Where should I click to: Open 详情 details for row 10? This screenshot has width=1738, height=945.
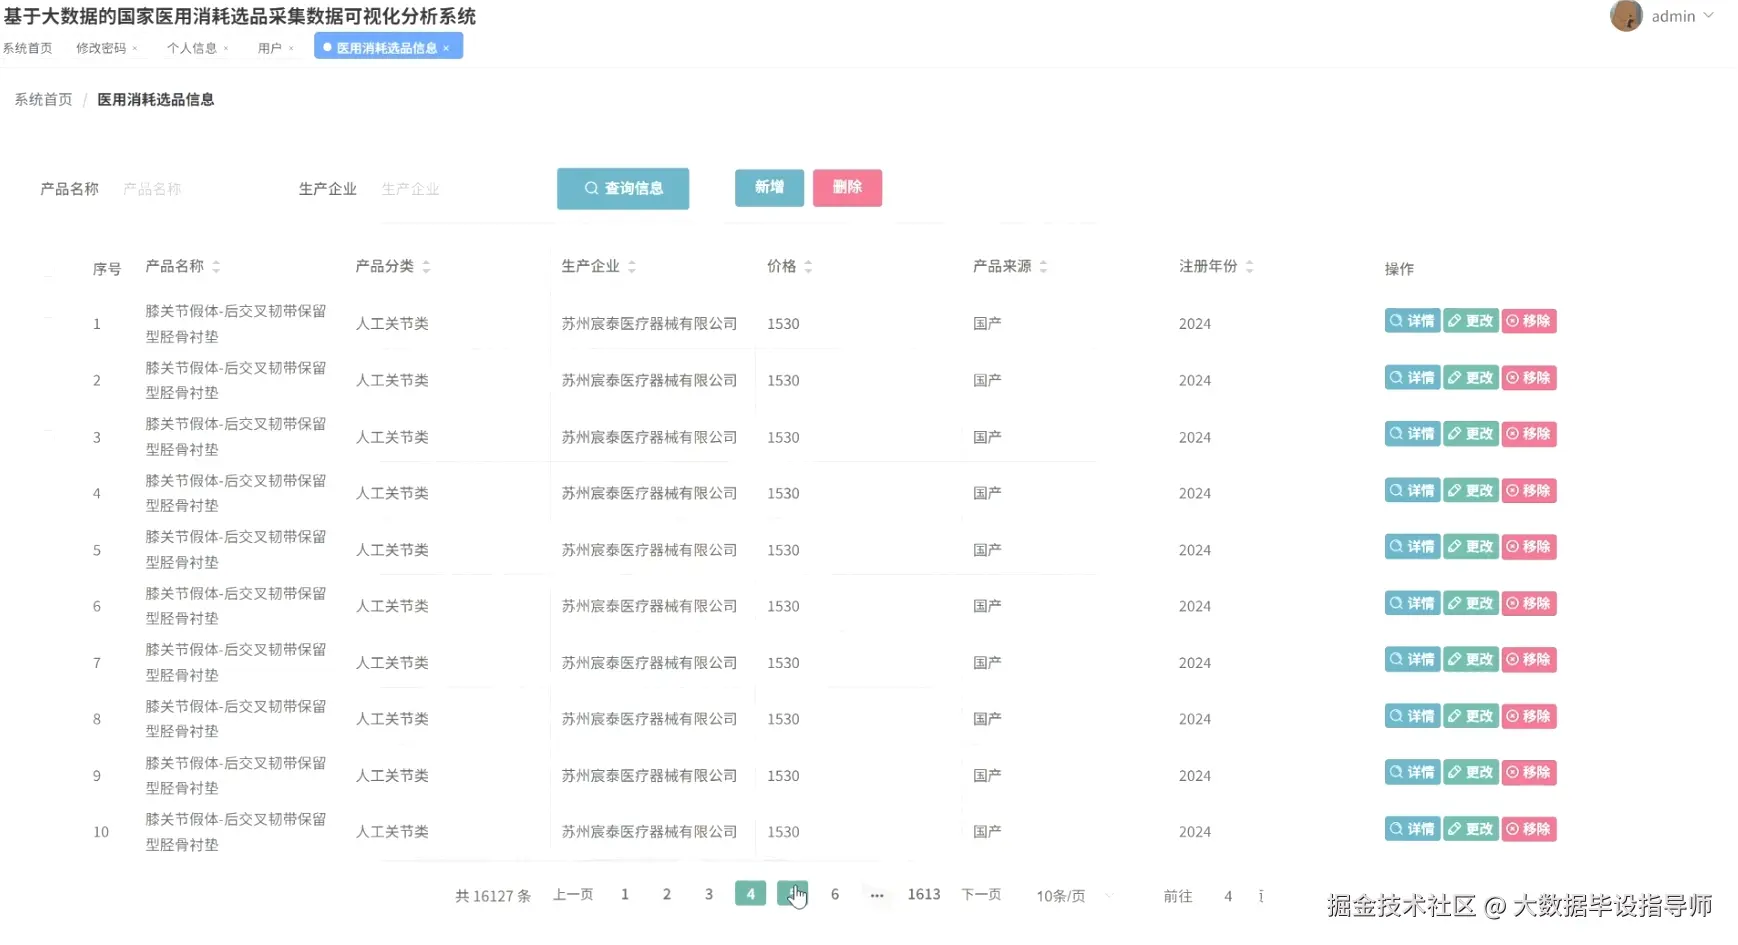(x=1412, y=828)
